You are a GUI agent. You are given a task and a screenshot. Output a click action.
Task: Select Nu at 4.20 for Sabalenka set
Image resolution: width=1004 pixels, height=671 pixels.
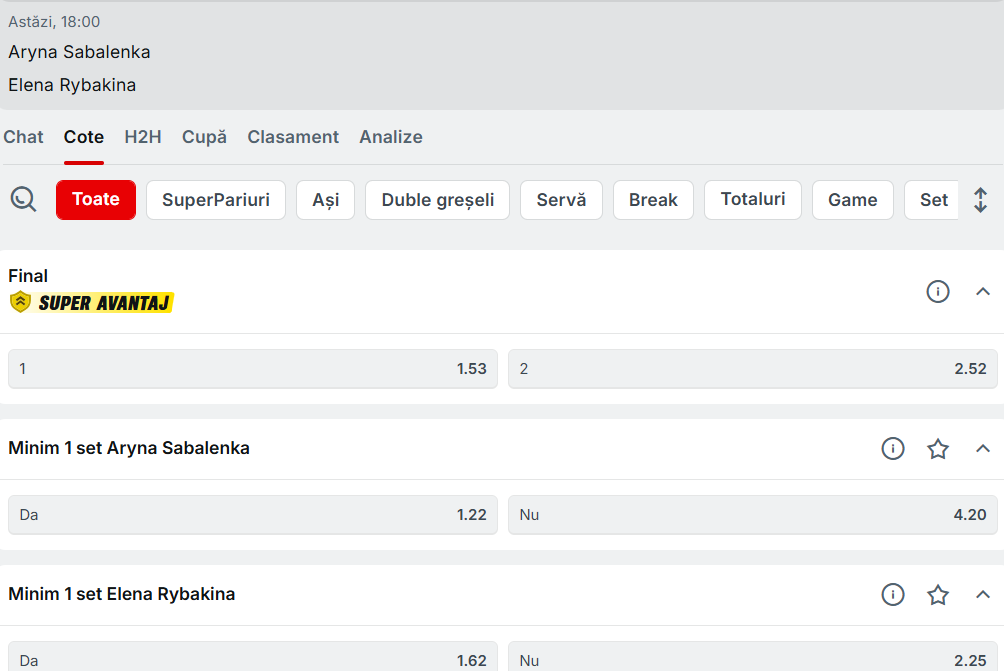(752, 515)
